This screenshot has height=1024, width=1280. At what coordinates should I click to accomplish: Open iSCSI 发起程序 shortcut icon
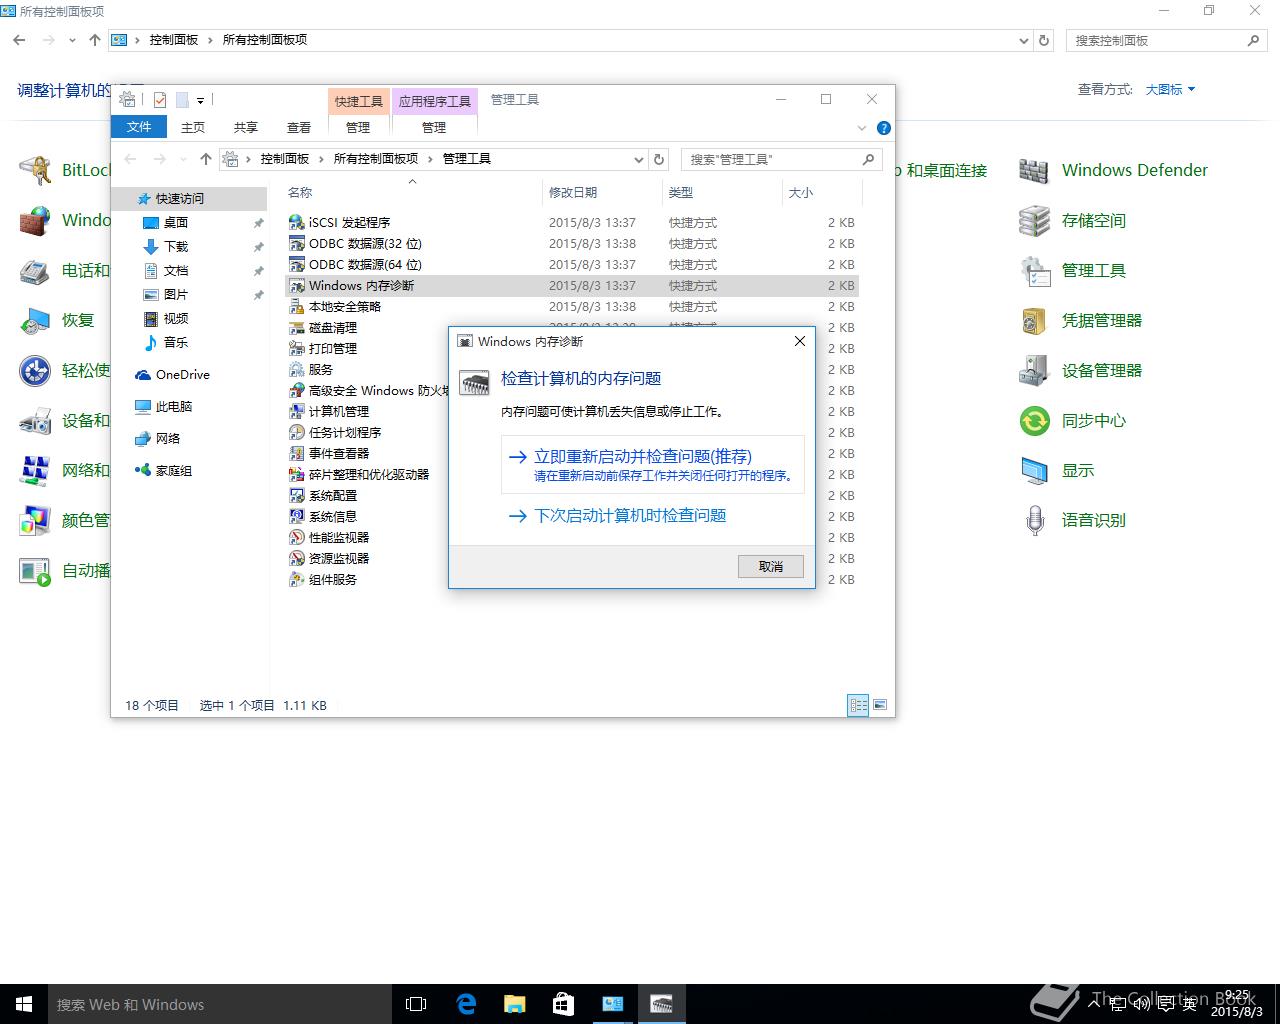(x=296, y=222)
